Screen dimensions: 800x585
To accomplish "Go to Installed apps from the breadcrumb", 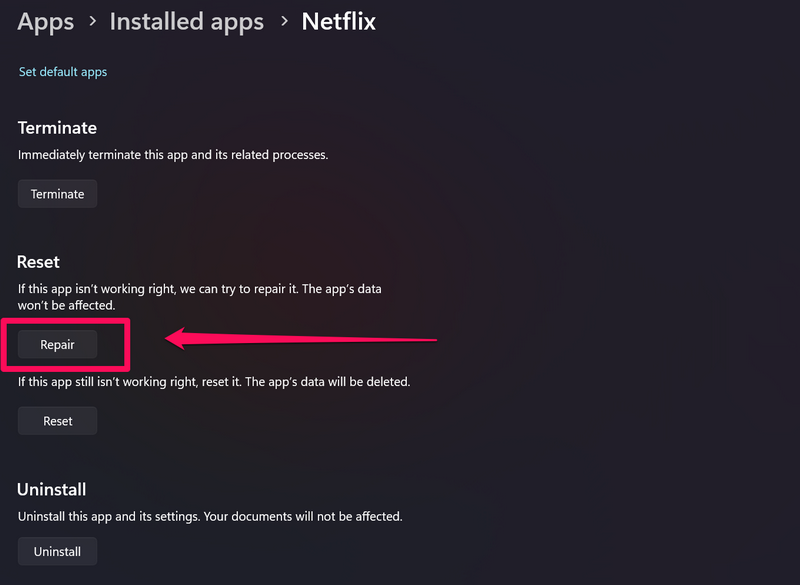I will pyautogui.click(x=186, y=21).
